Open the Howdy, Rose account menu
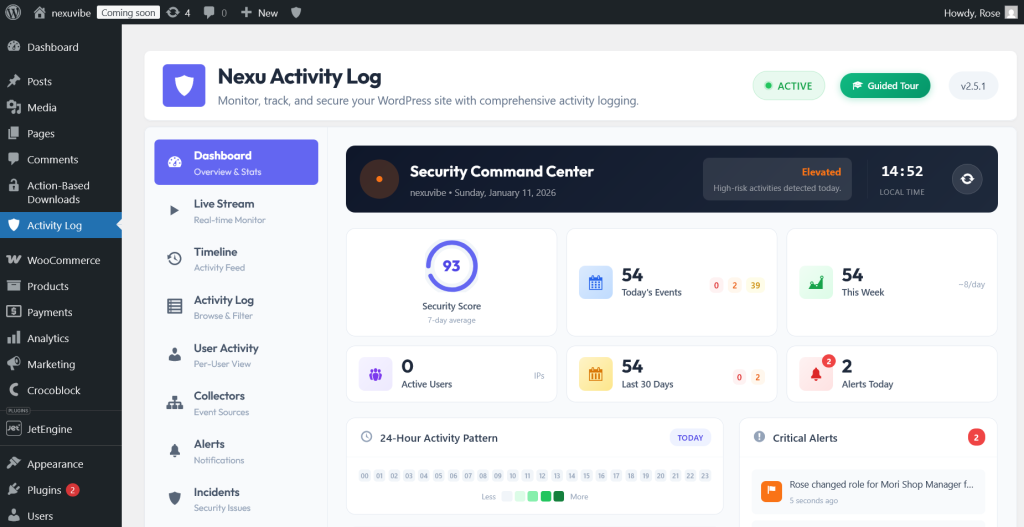This screenshot has width=1024, height=527. (980, 12)
